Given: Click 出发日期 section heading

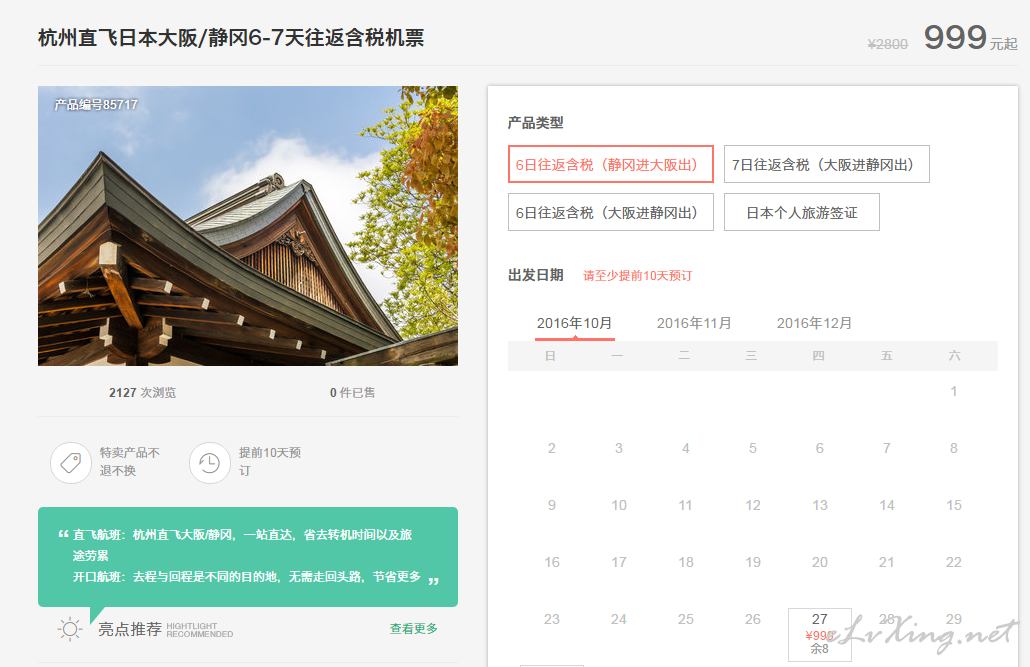Looking at the screenshot, I should pyautogui.click(x=535, y=275).
